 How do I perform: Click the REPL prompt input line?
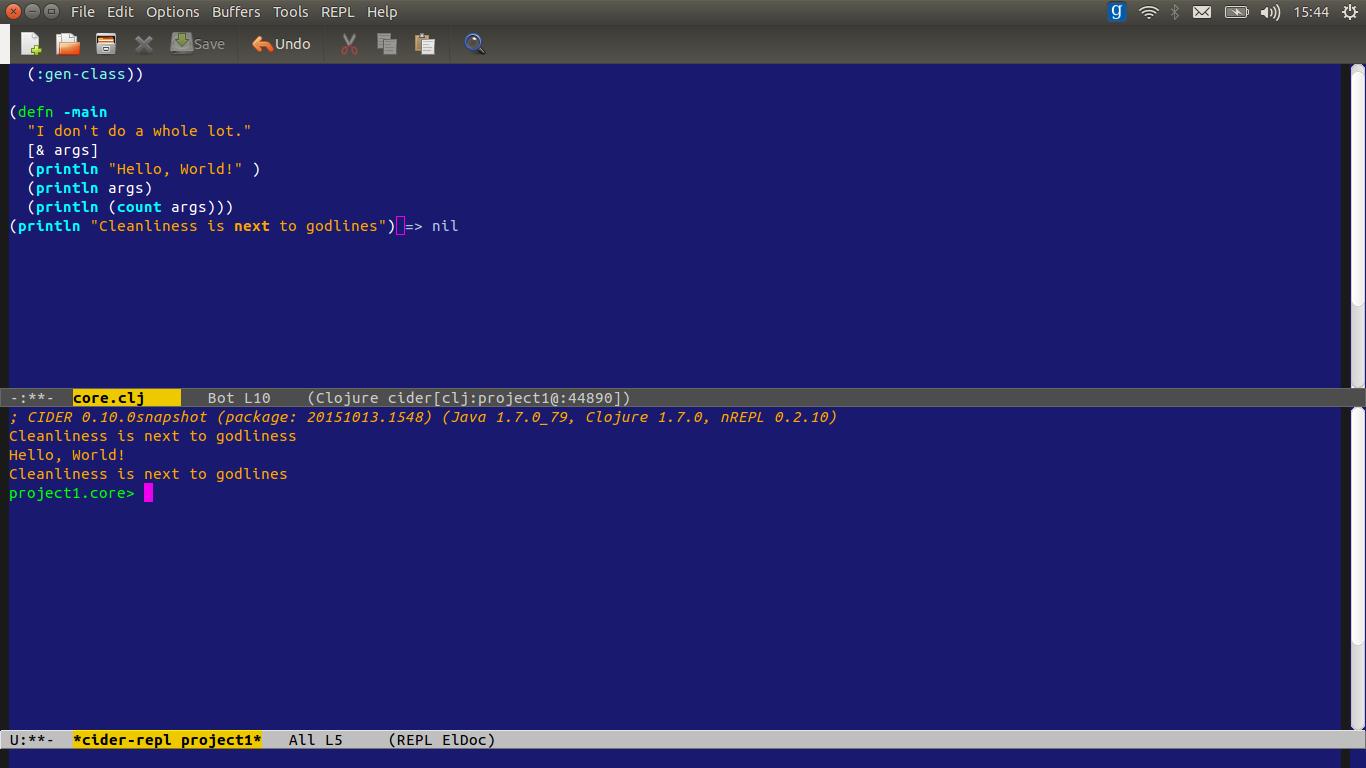pyautogui.click(x=400, y=493)
